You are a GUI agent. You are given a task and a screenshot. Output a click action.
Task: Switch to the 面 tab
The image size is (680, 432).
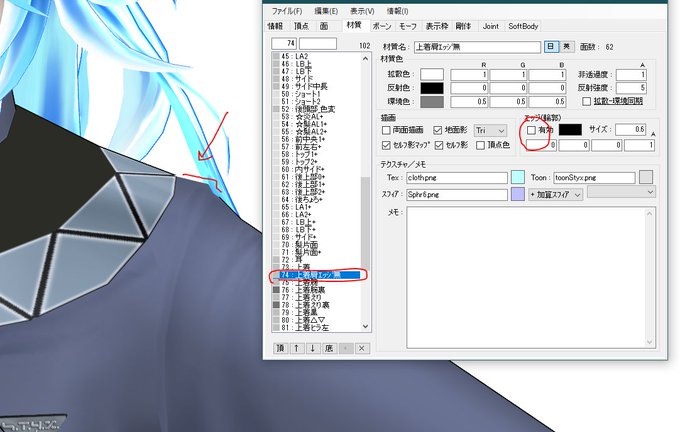324,26
